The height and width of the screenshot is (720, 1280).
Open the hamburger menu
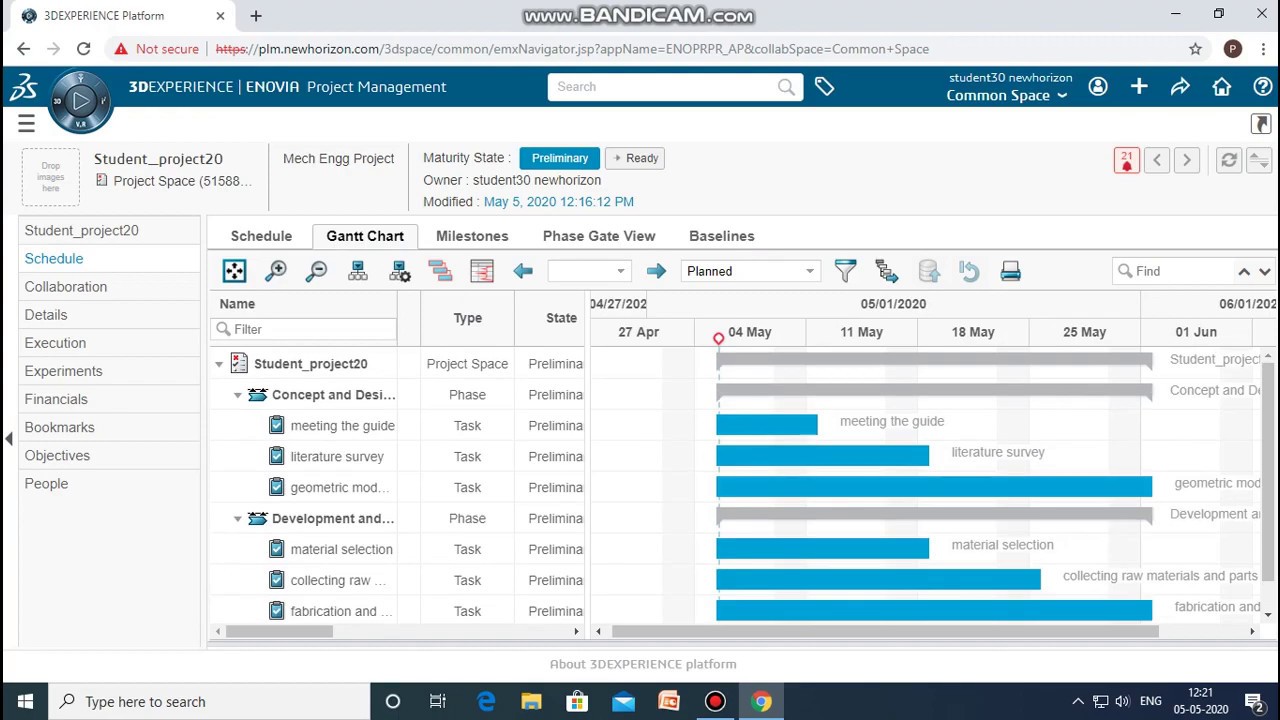pyautogui.click(x=26, y=124)
